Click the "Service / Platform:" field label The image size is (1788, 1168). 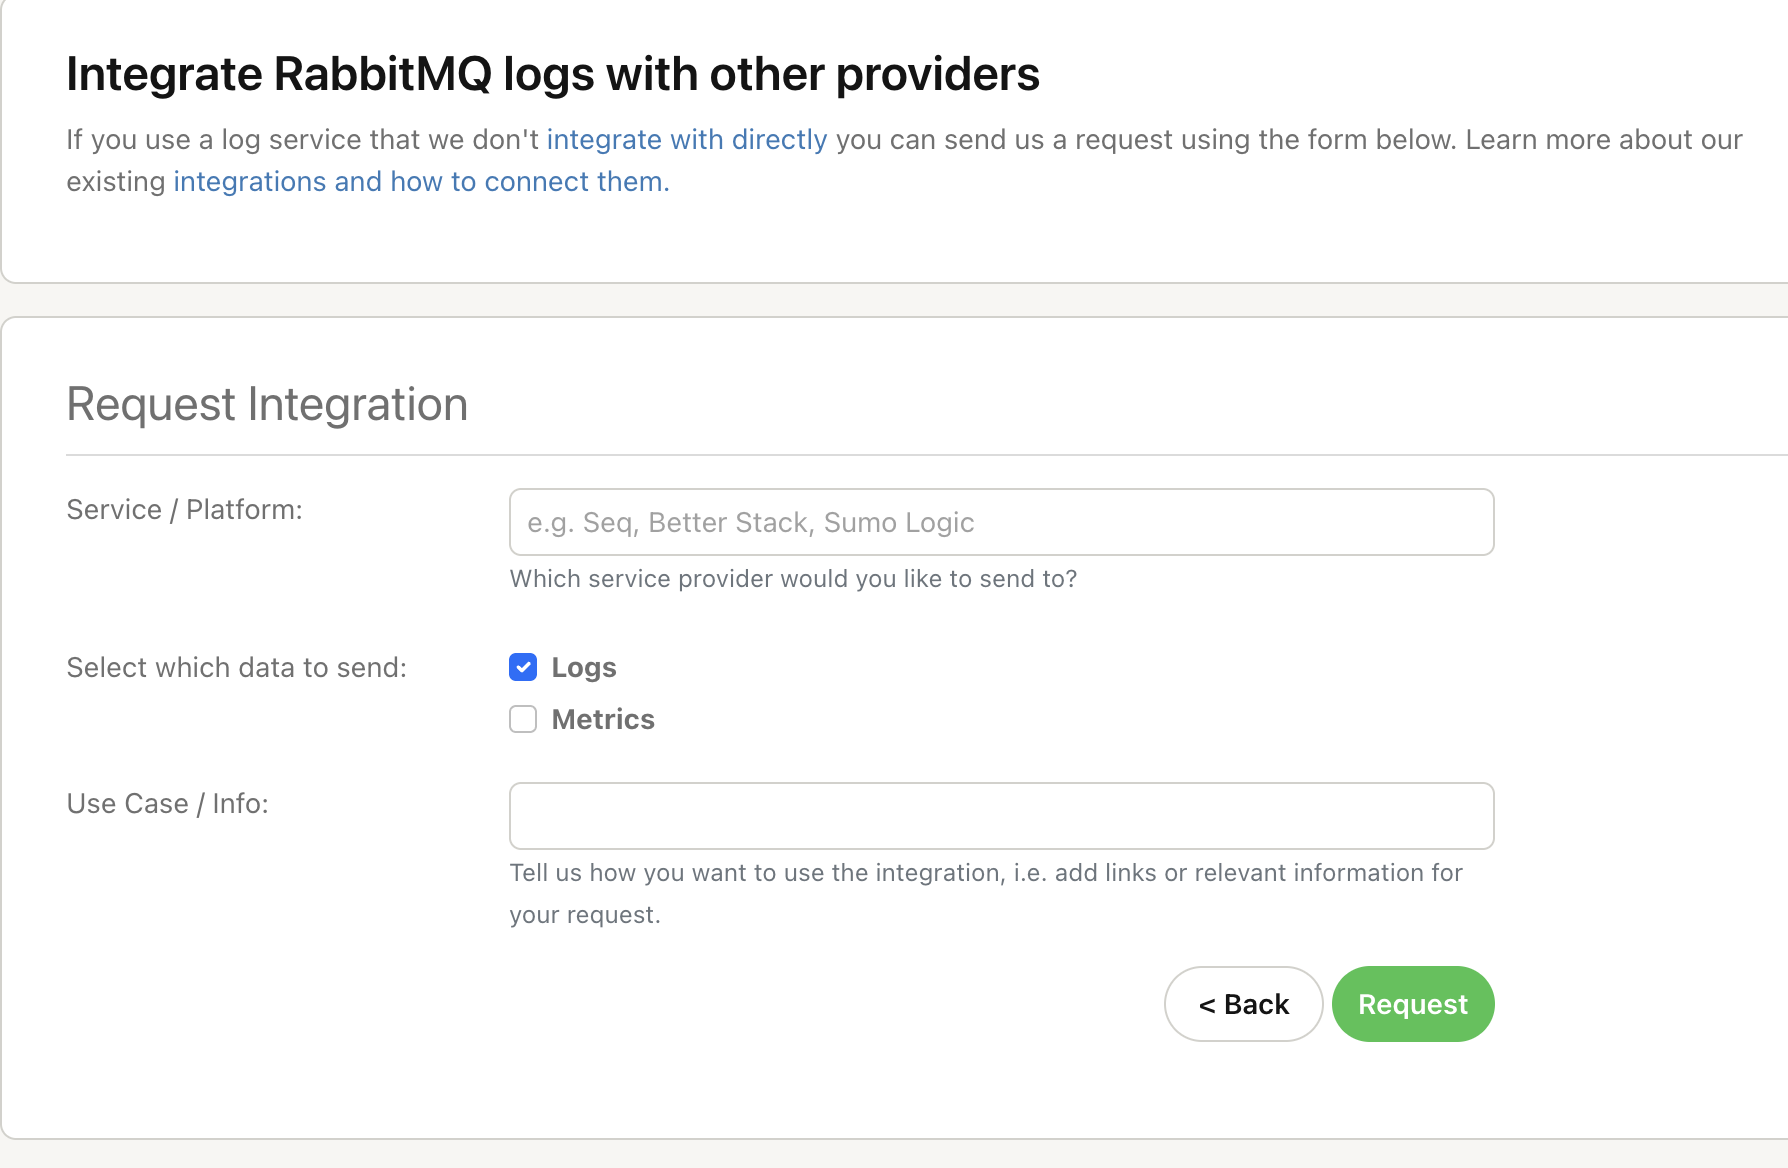[184, 510]
